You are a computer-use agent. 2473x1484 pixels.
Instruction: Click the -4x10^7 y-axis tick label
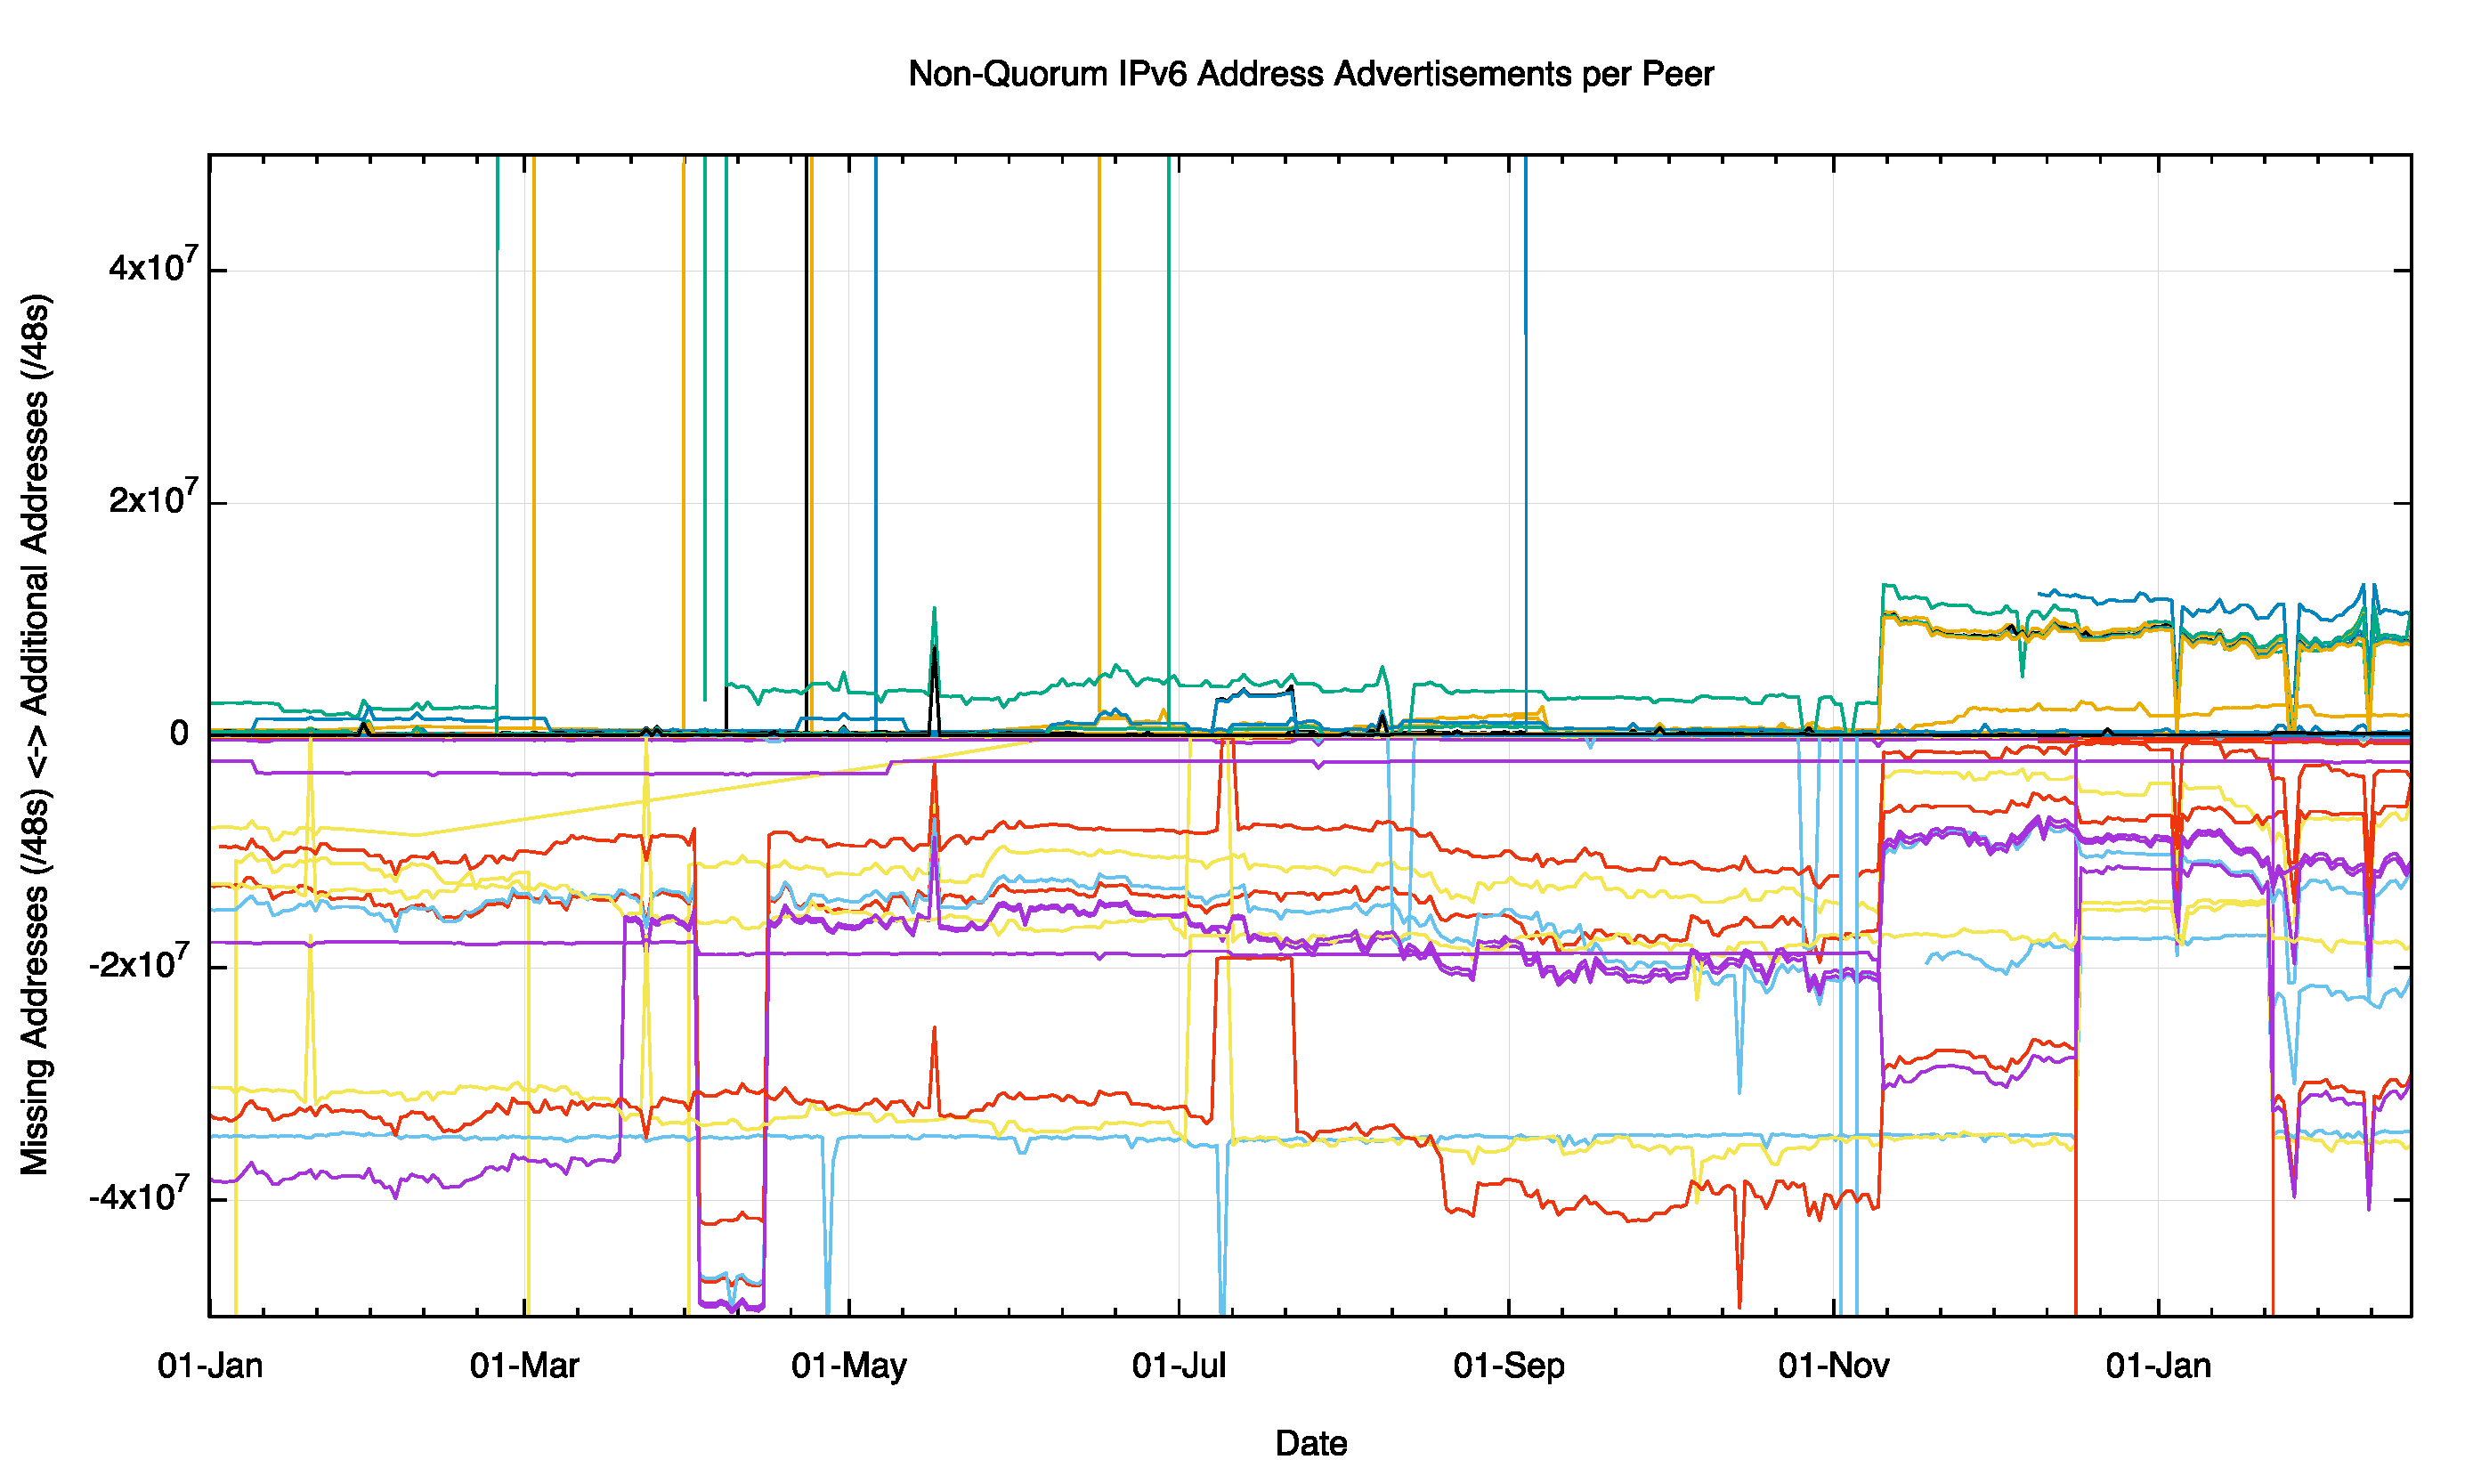tap(138, 1197)
